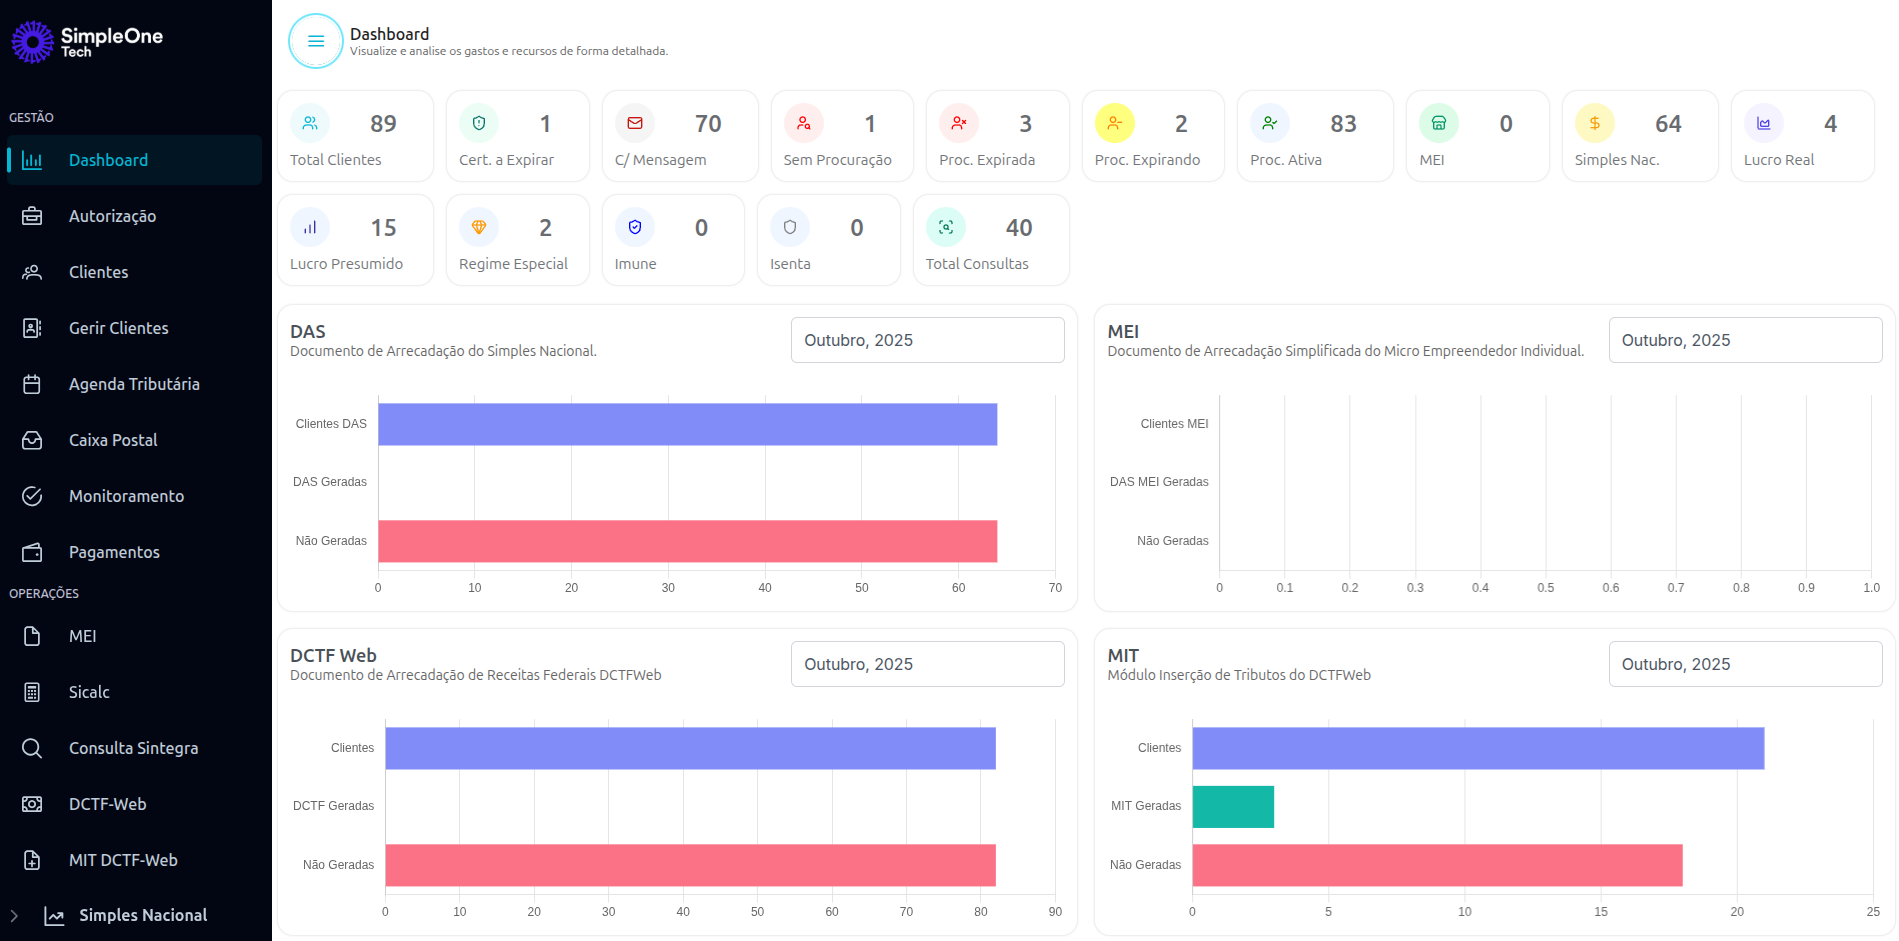
Task: Click the Não Geradas bar in DAS chart
Action: (x=686, y=541)
